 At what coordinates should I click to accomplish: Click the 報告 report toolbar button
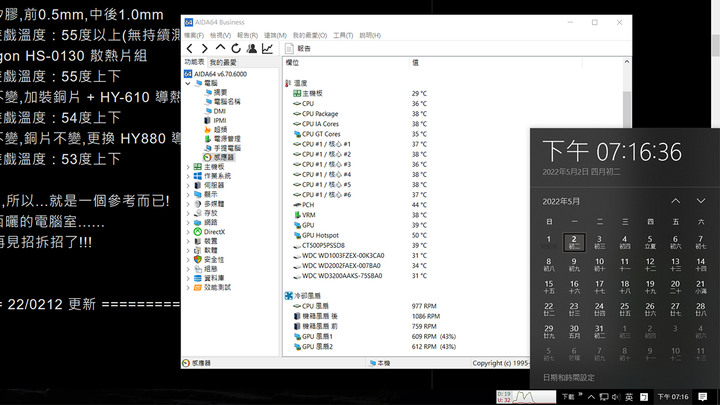(x=298, y=48)
